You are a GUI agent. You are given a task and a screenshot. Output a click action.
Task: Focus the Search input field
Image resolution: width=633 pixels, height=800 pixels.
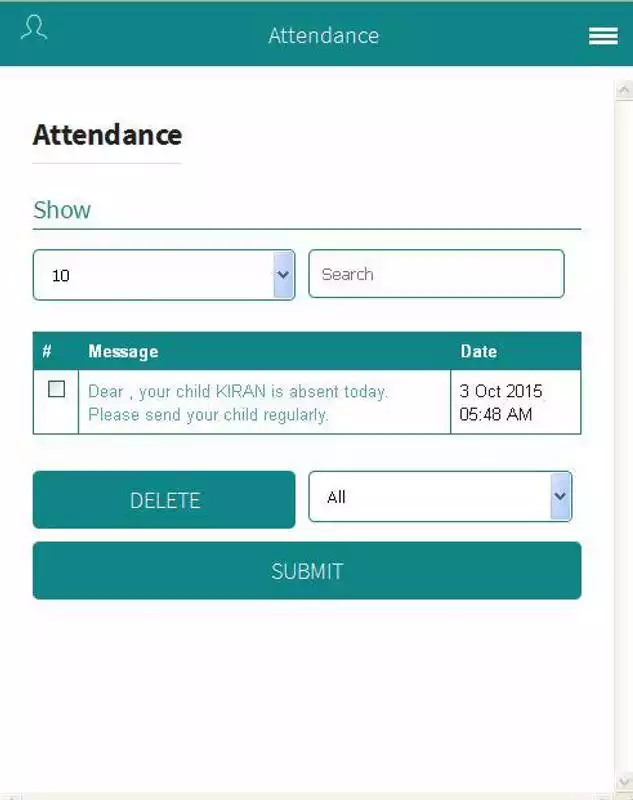(x=436, y=274)
